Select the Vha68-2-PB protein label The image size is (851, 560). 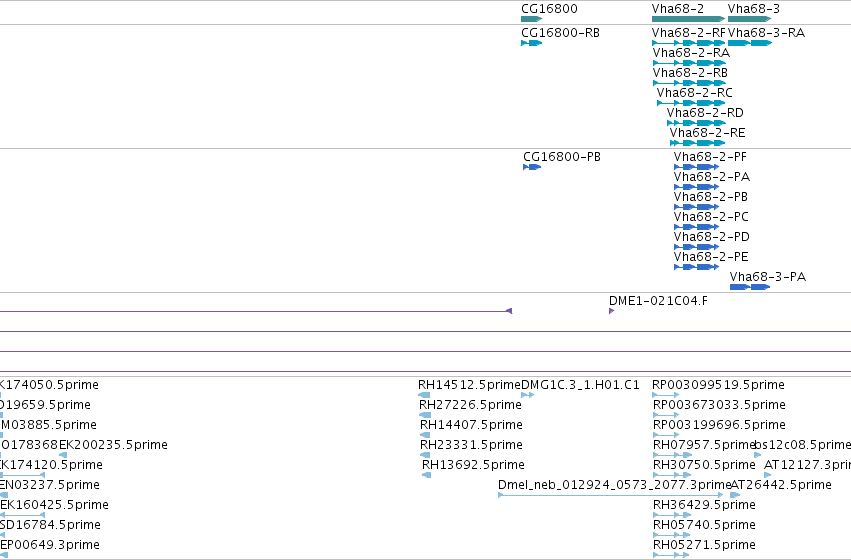coord(710,197)
